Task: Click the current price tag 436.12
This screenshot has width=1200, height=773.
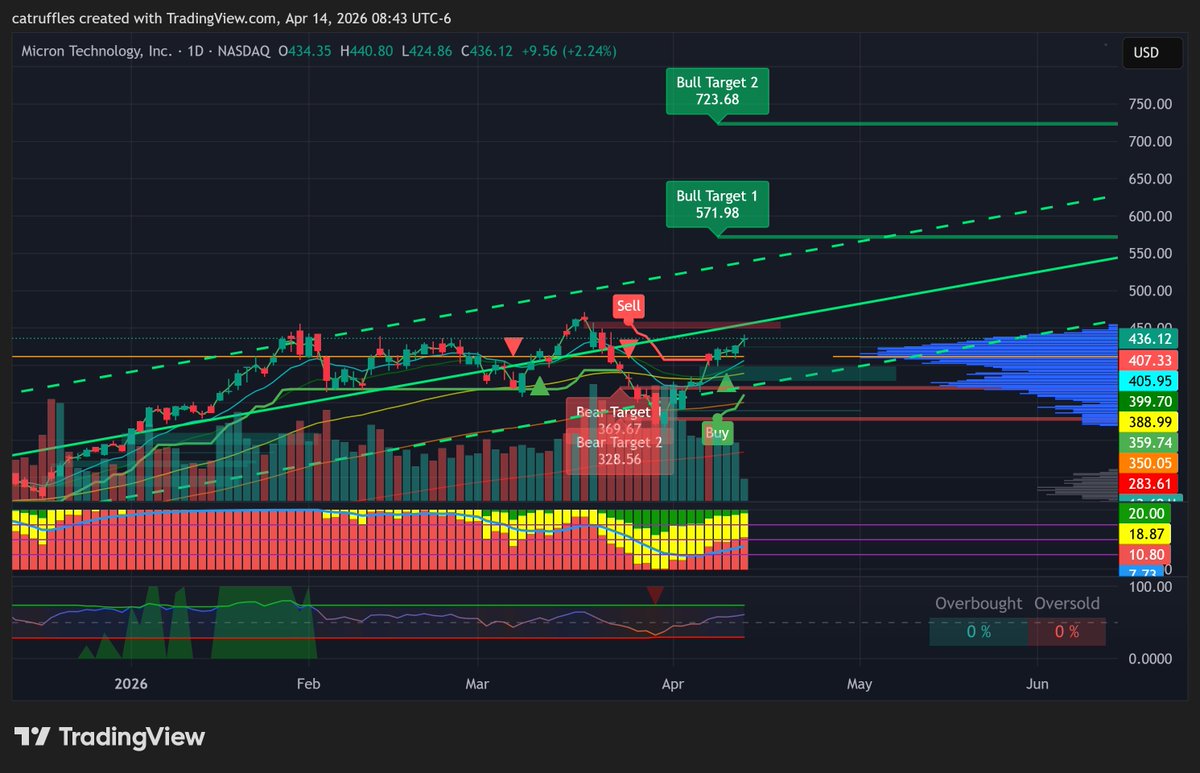Action: 1147,339
